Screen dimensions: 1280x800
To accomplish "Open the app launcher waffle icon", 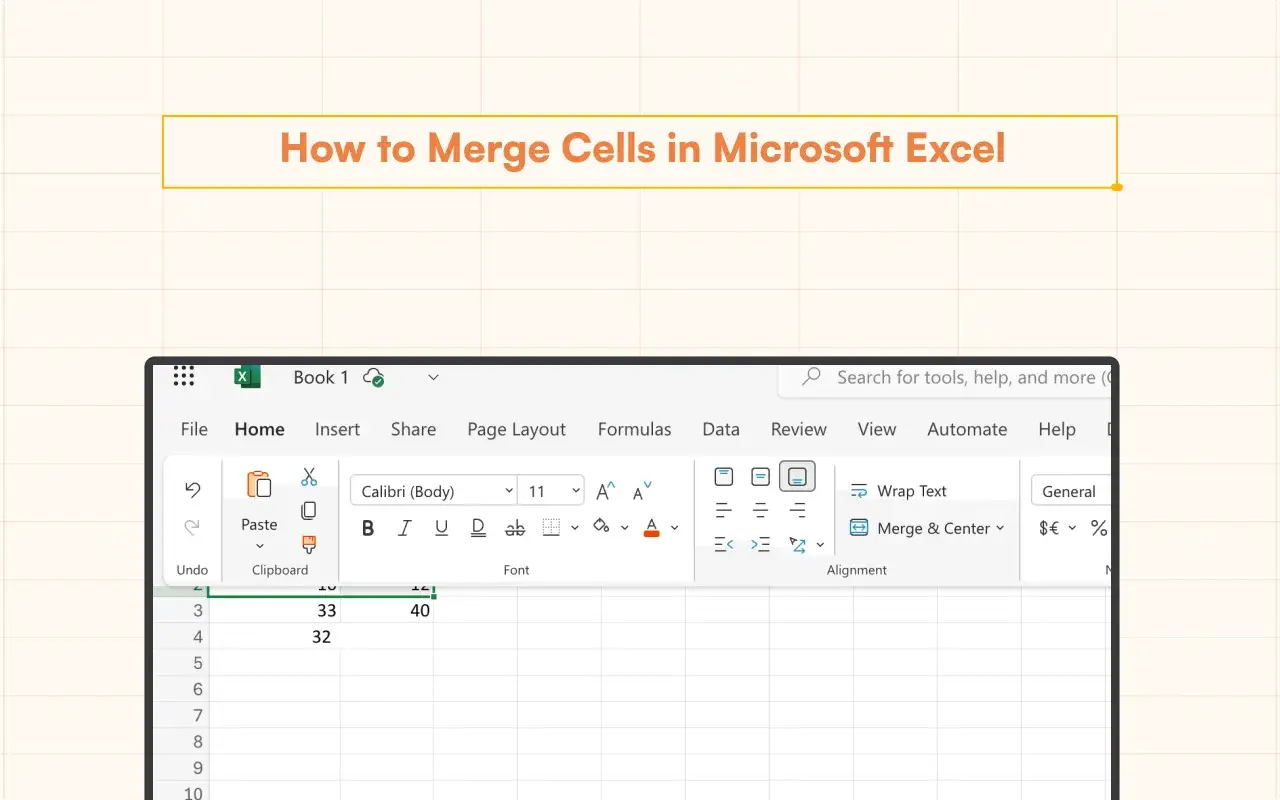I will tap(183, 376).
